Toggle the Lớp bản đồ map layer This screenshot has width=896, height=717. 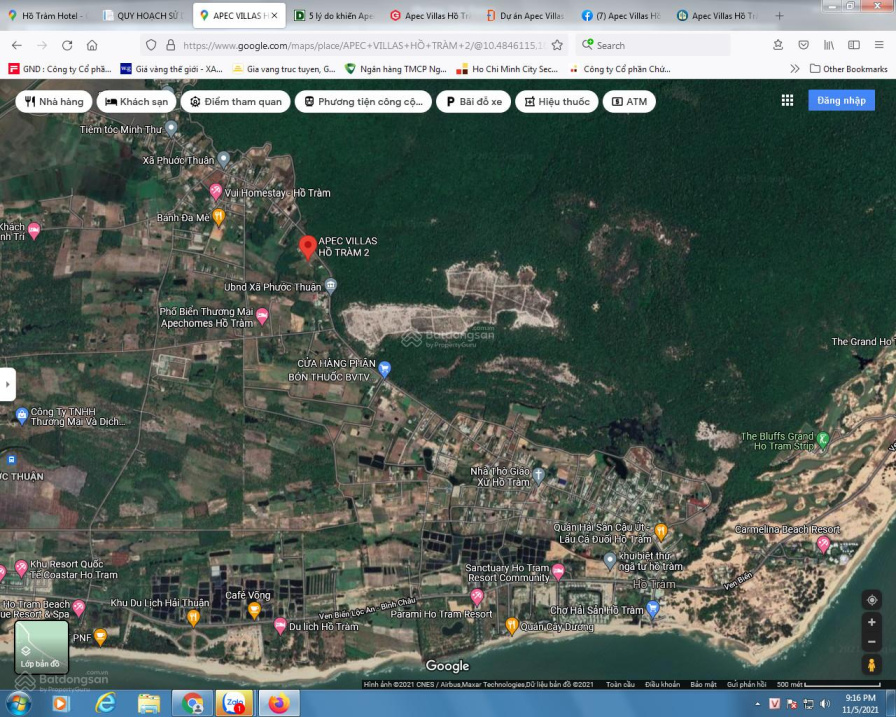(x=41, y=646)
